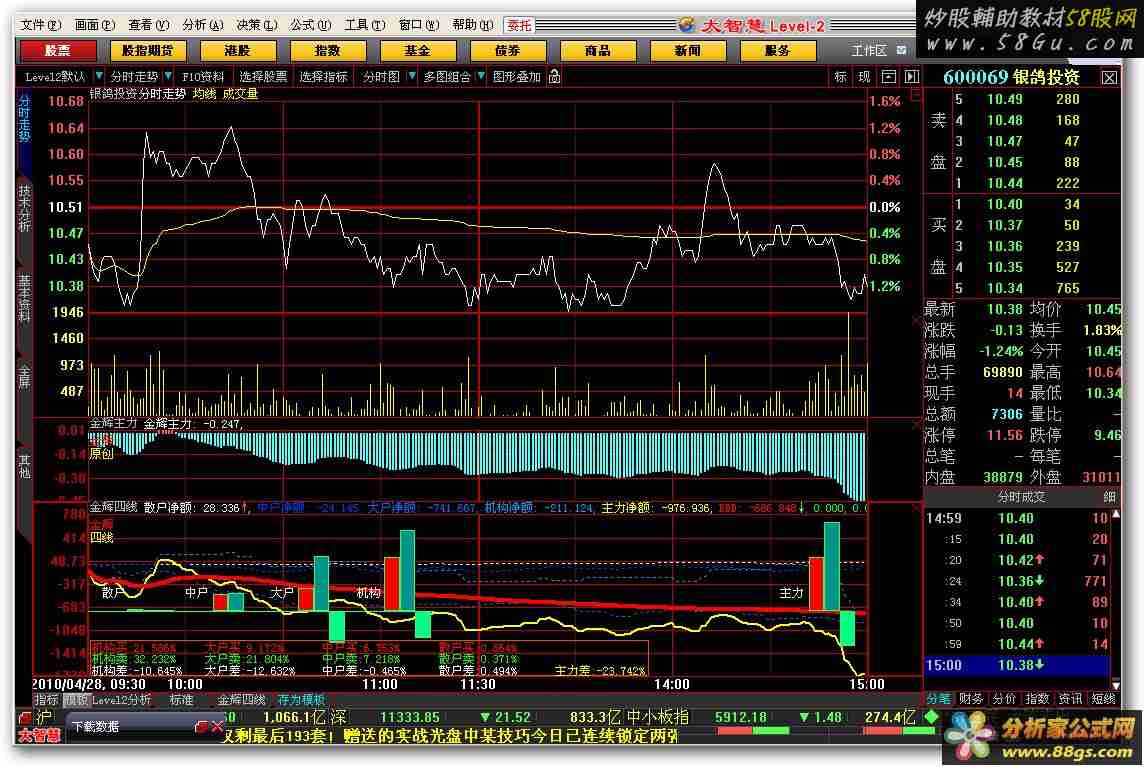Close the 600069 银鸽投资 quote panel
Image resolution: width=1144 pixels, height=767 pixels.
pos(1109,77)
